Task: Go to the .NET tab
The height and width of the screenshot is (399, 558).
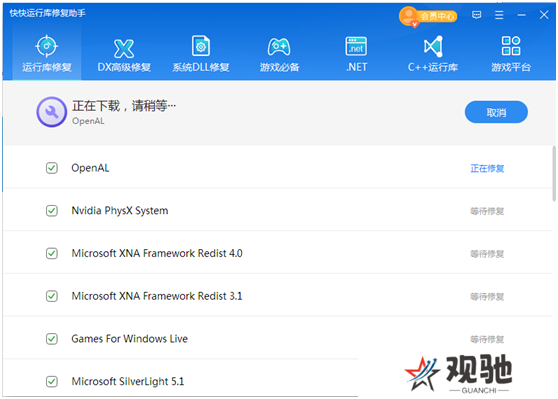Action: [357, 53]
